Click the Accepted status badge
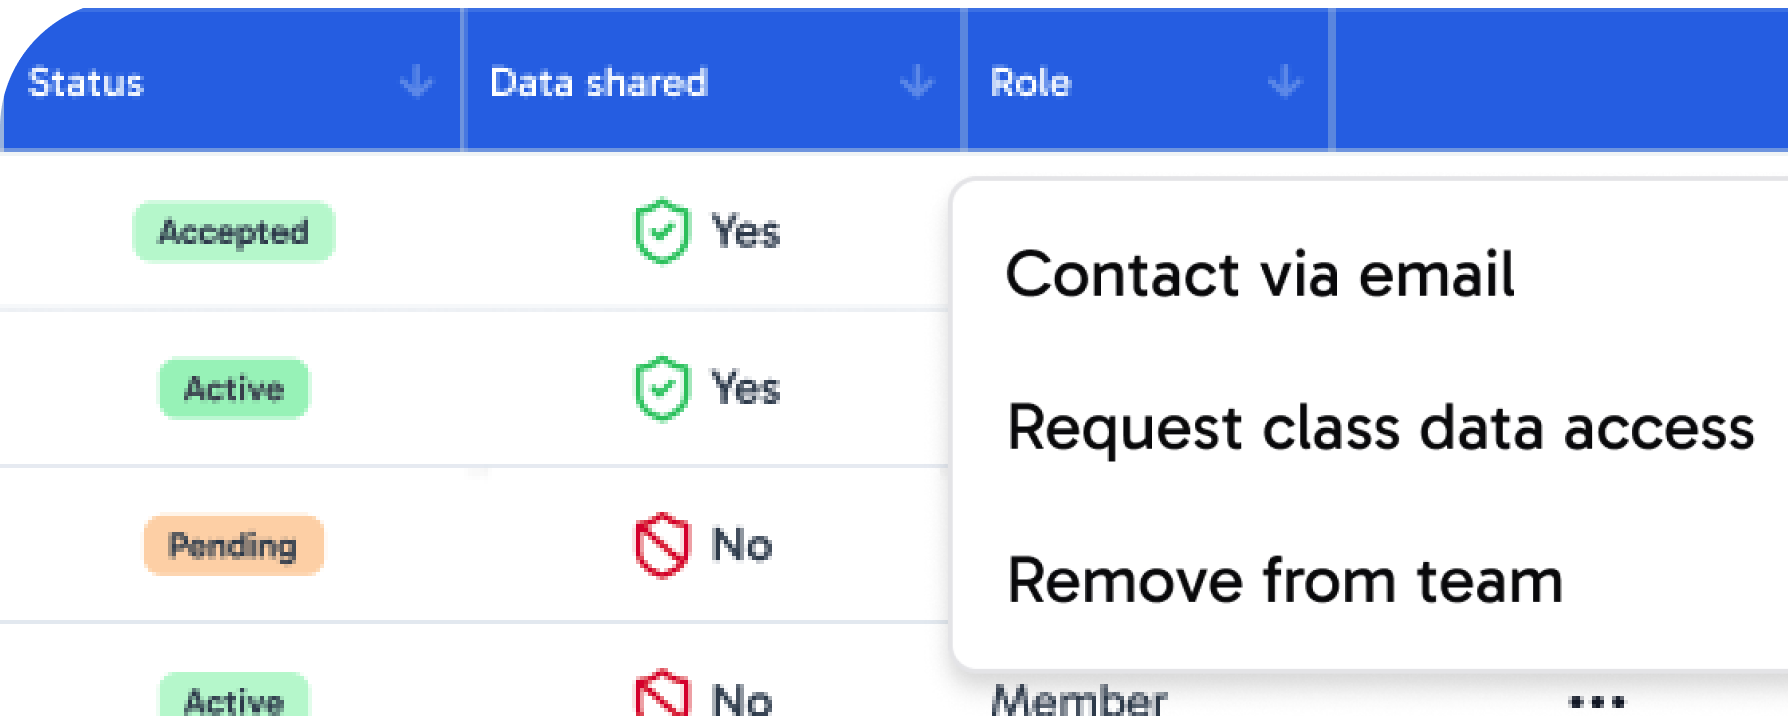 (233, 232)
